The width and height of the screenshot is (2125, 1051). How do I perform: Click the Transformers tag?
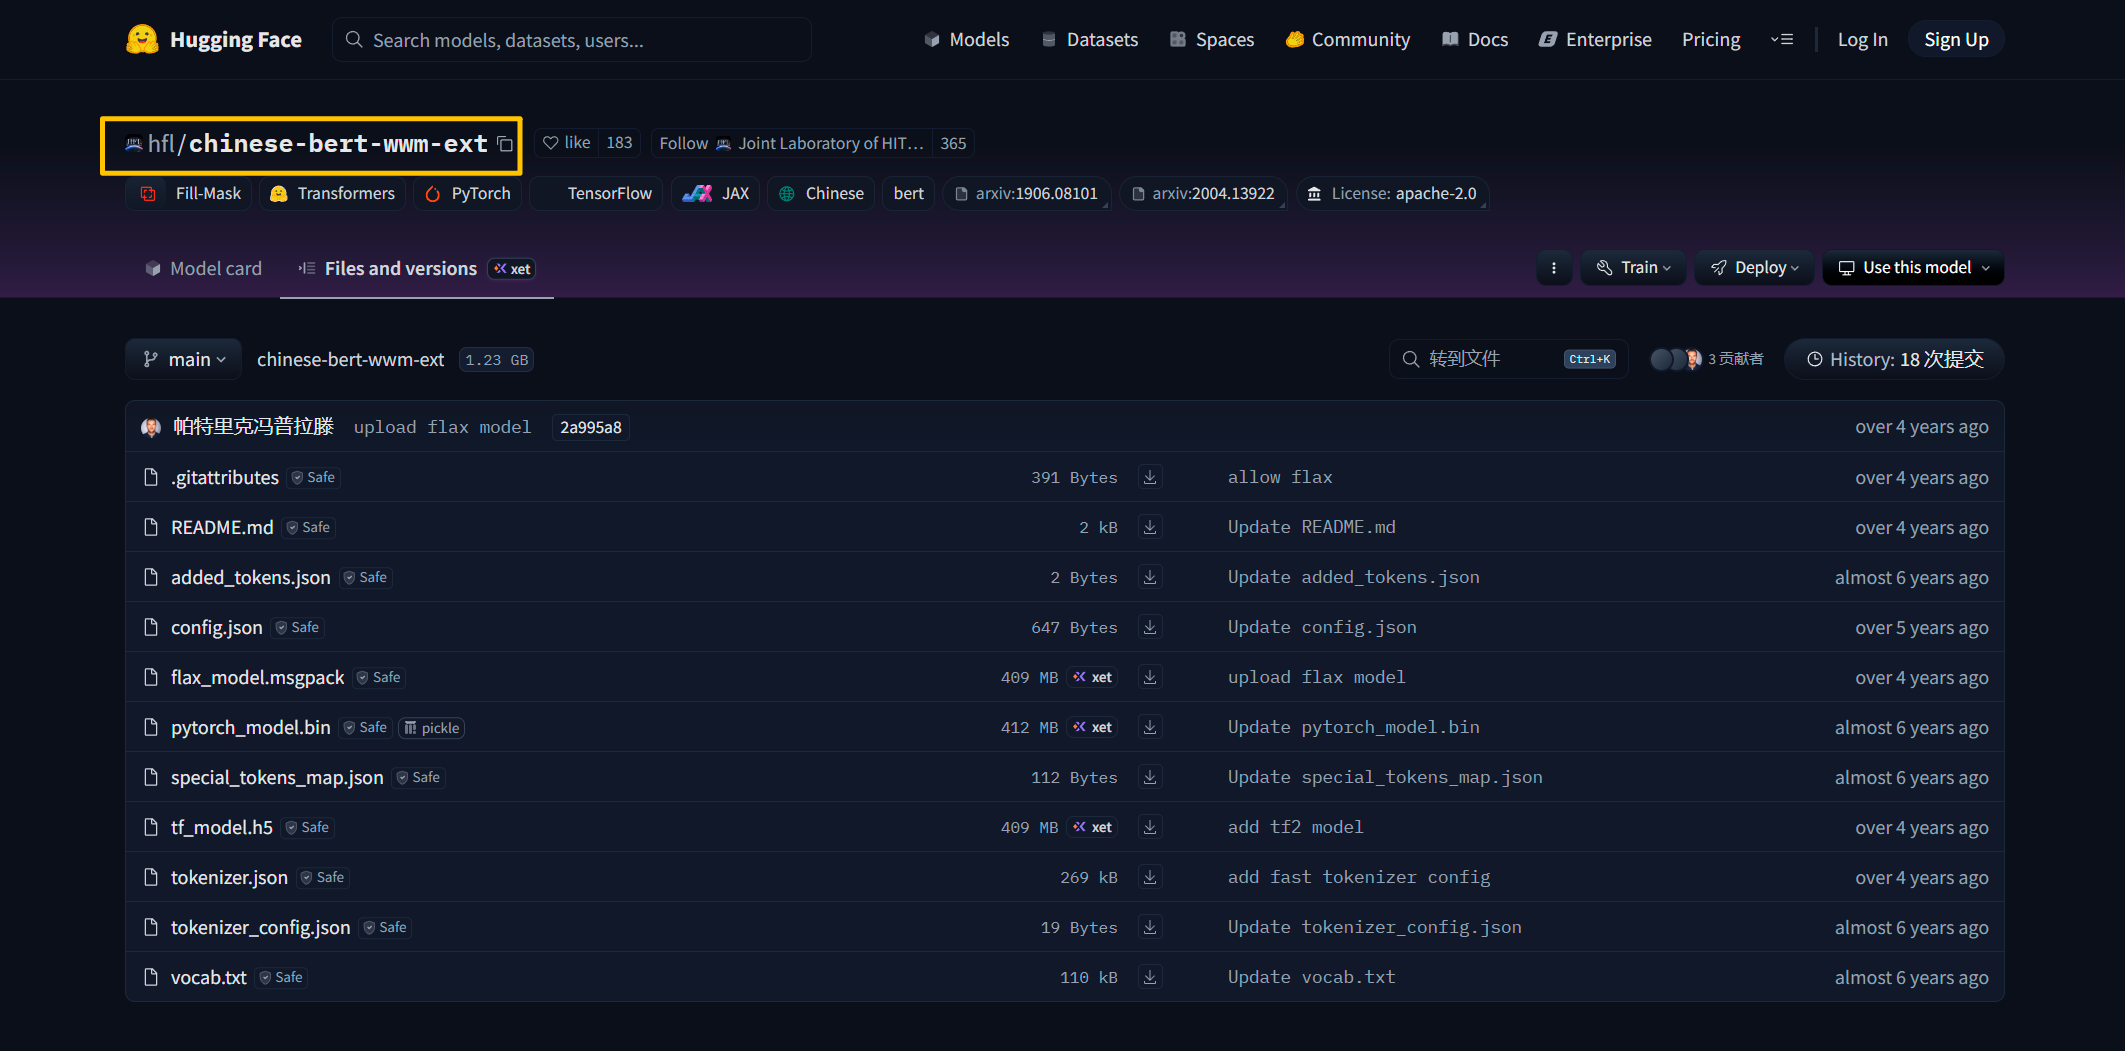(333, 194)
